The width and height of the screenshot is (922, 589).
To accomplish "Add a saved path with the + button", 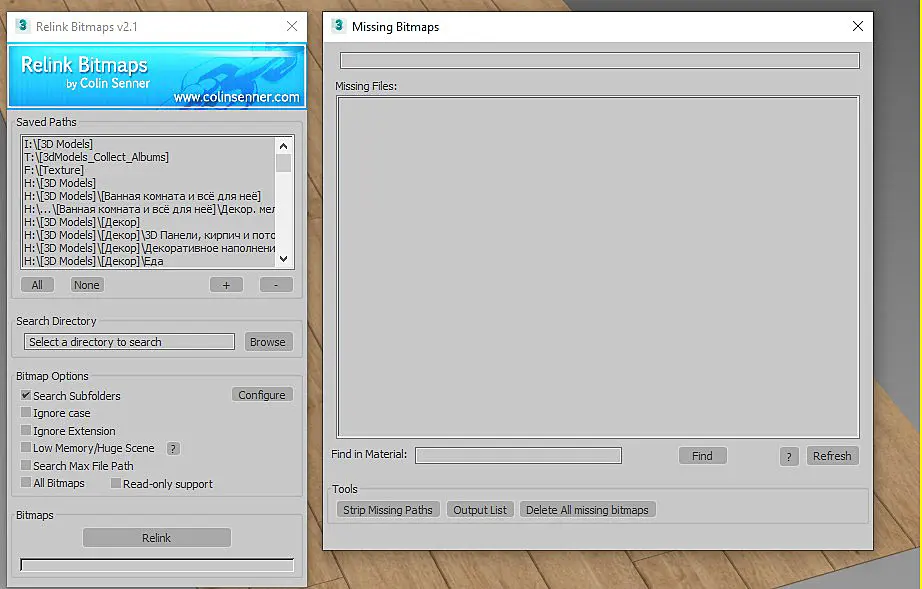I will [x=226, y=285].
